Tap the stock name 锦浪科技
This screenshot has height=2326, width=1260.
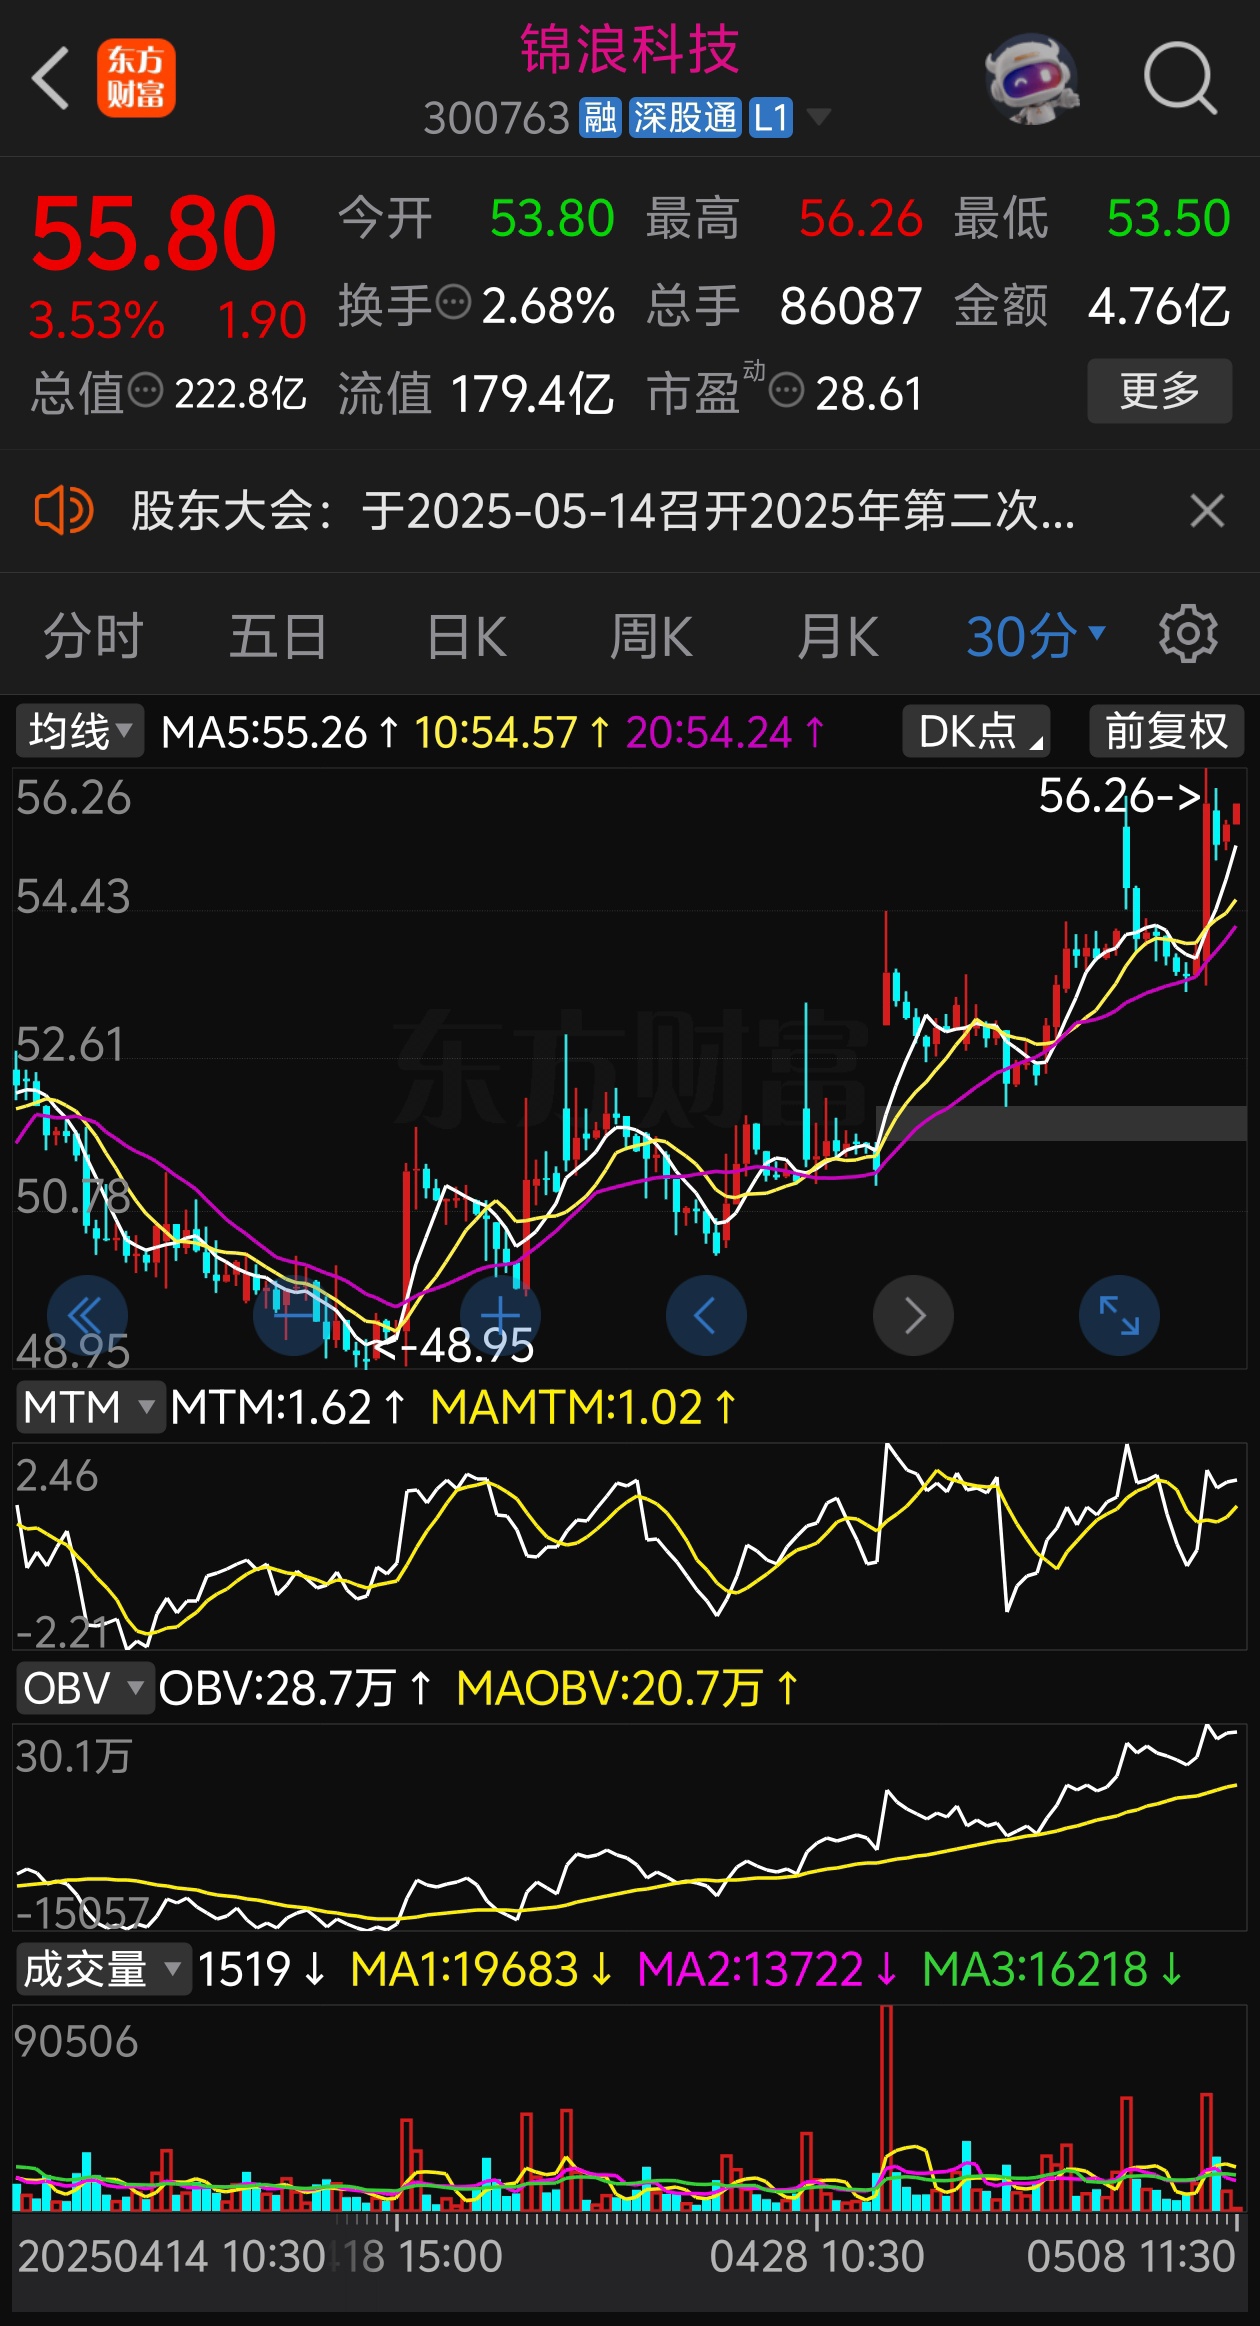(x=630, y=50)
